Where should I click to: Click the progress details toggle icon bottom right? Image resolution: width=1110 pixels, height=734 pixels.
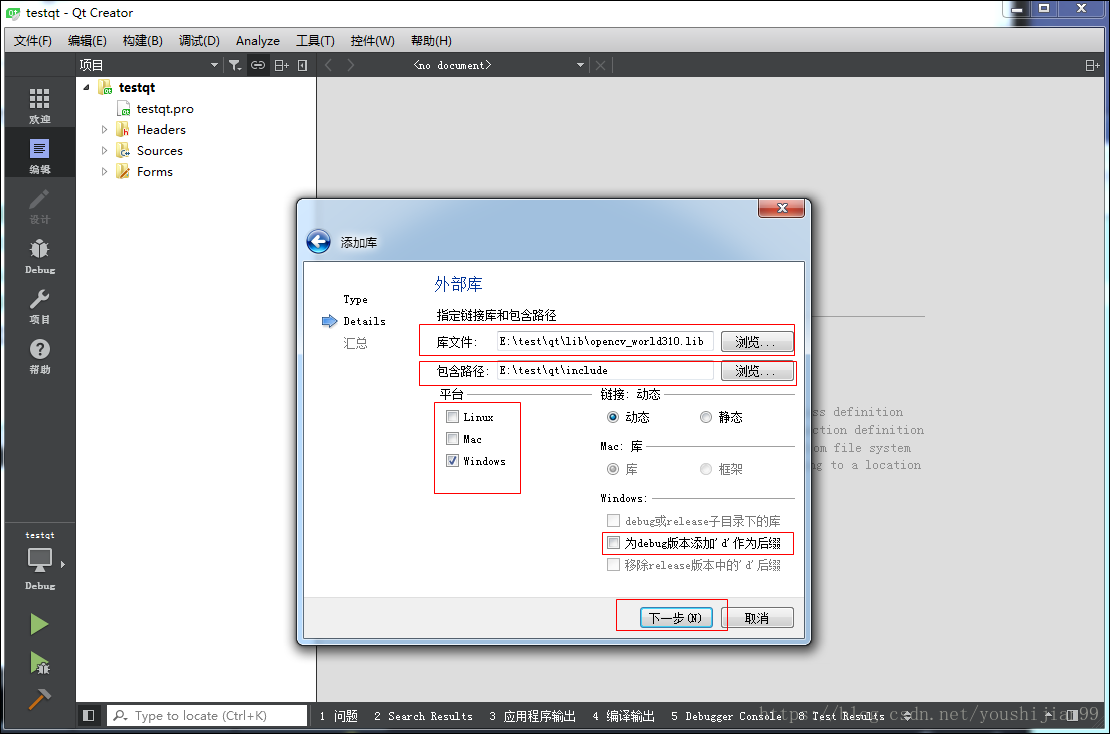1072,716
